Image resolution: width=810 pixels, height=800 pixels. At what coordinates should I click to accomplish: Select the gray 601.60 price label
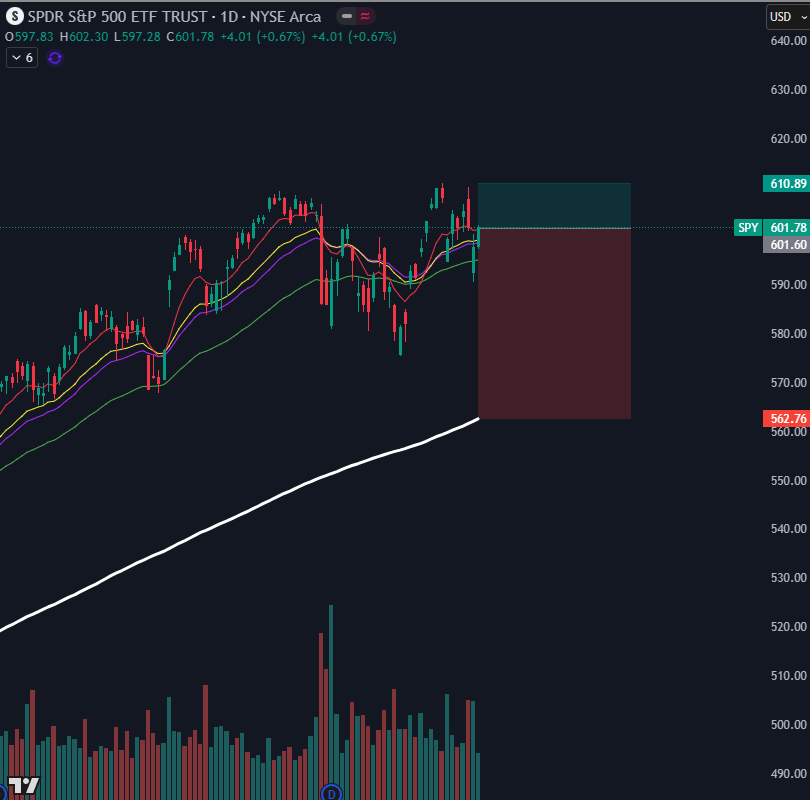[x=786, y=244]
